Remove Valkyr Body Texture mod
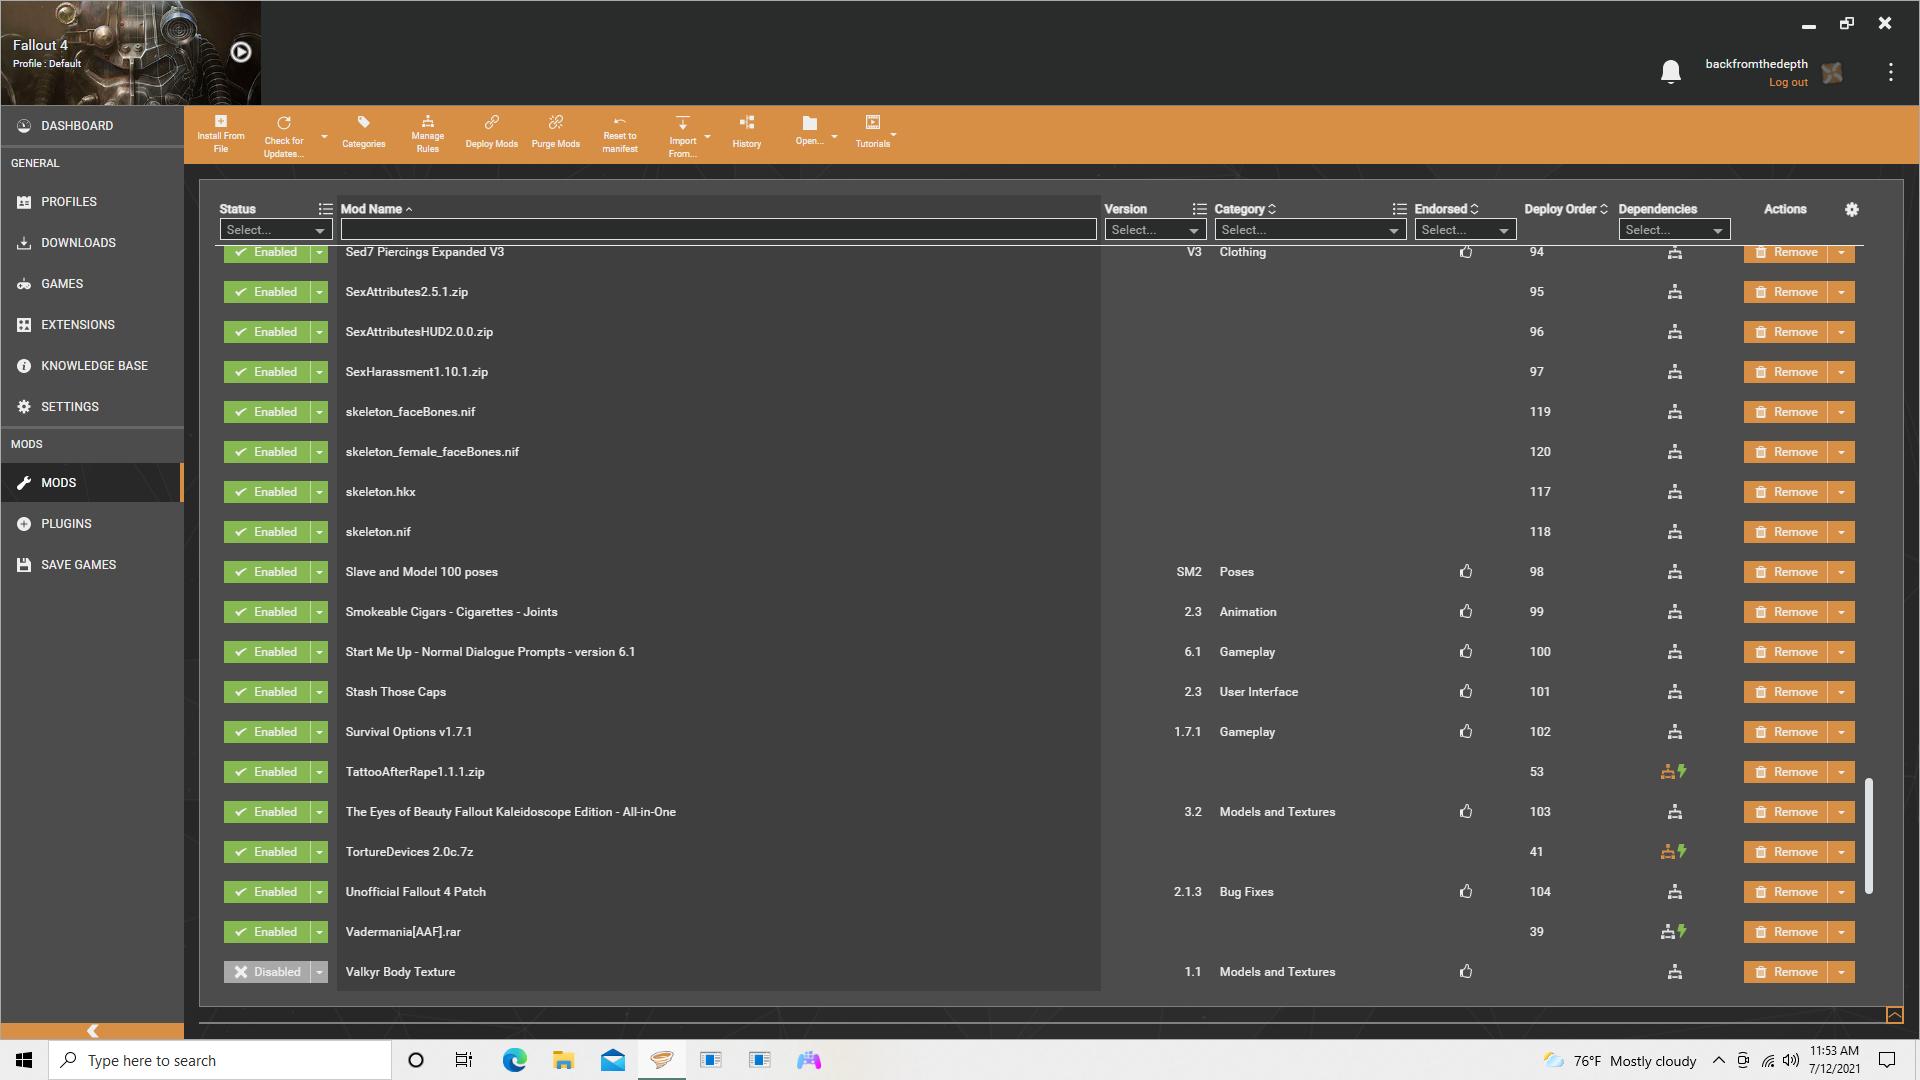Viewport: 1920px width, 1080px height. tap(1786, 972)
